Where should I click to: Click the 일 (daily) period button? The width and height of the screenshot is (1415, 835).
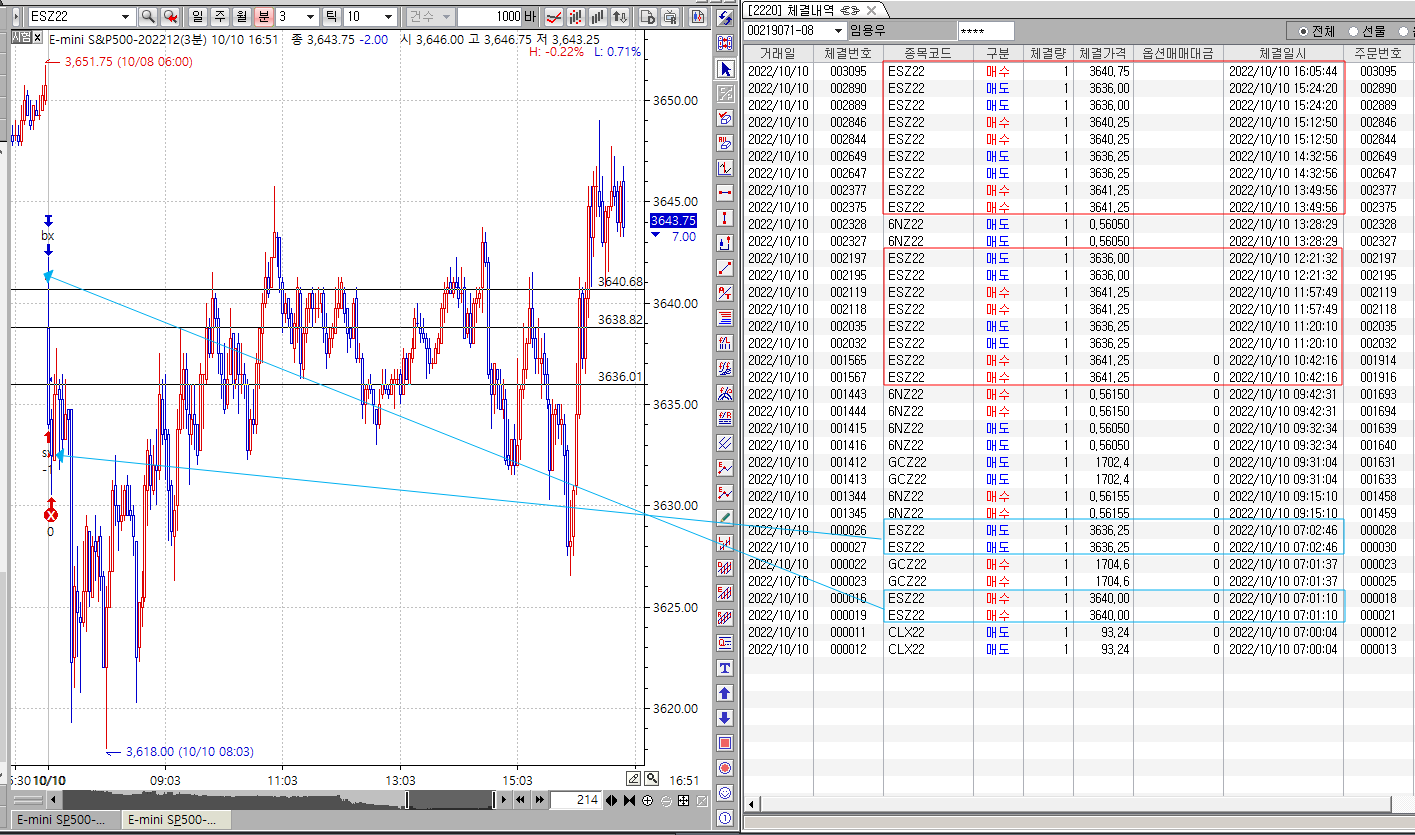(x=197, y=17)
